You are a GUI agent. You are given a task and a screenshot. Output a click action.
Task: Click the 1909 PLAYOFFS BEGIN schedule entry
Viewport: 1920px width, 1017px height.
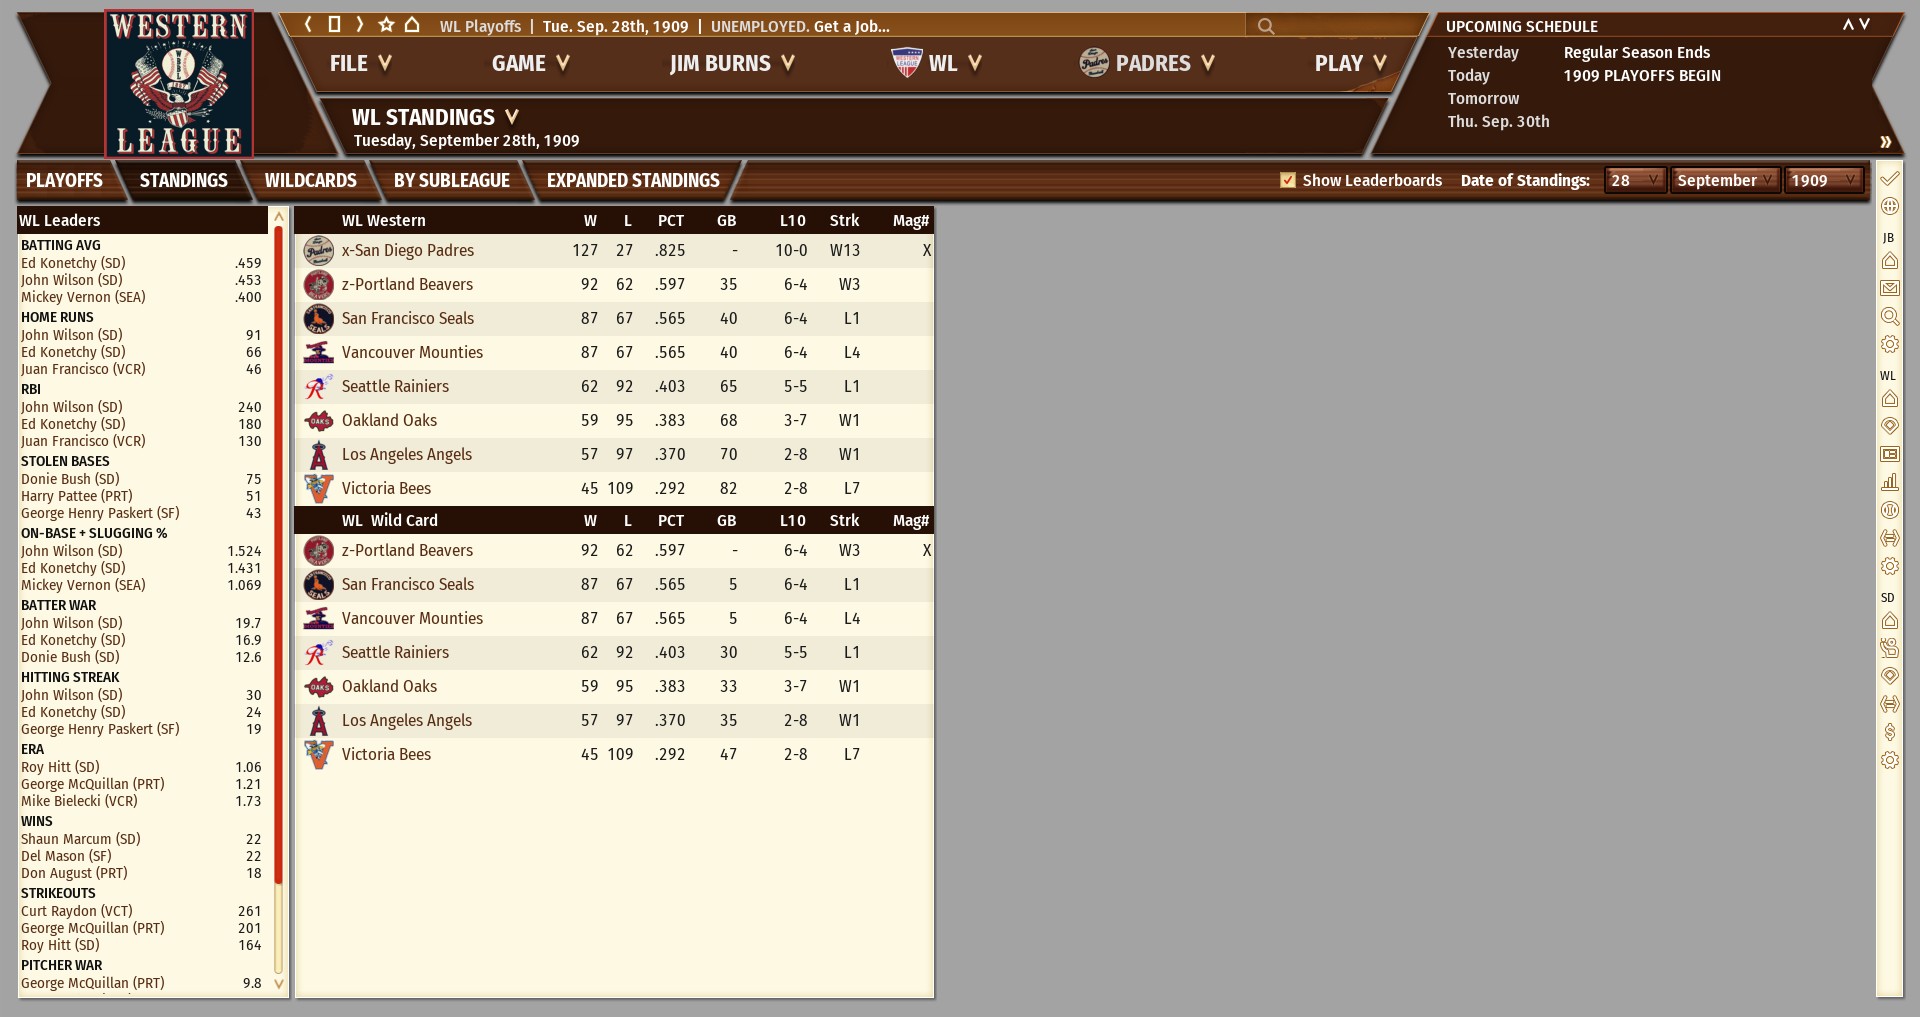[1642, 76]
